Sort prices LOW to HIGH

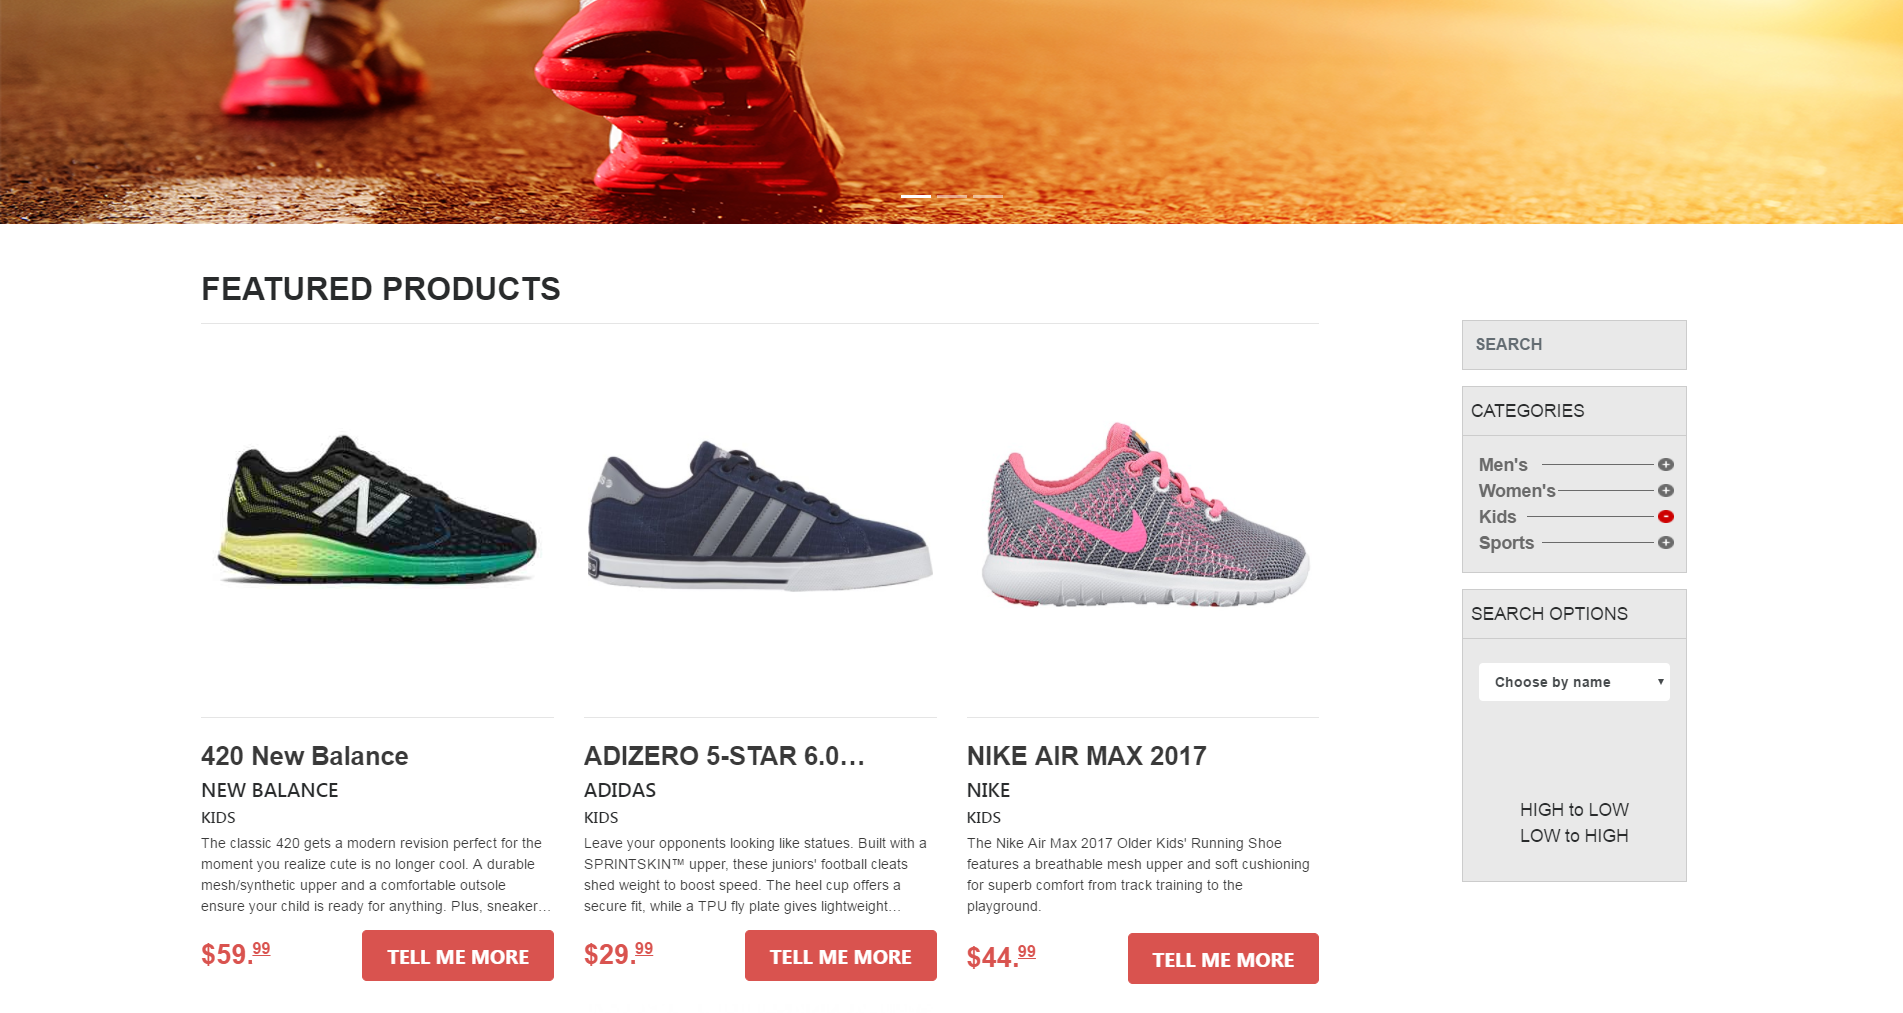point(1574,836)
